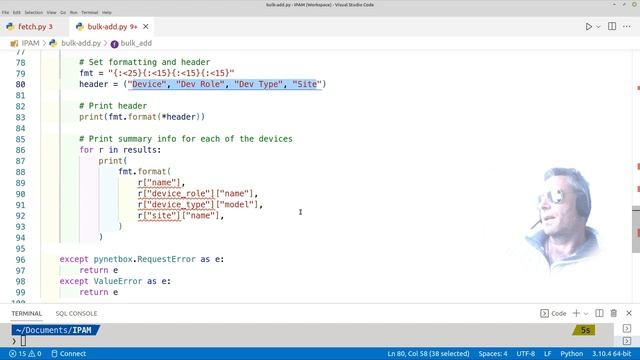Click line number 86 in gutter
The width and height of the screenshot is (640, 360).
(20, 150)
